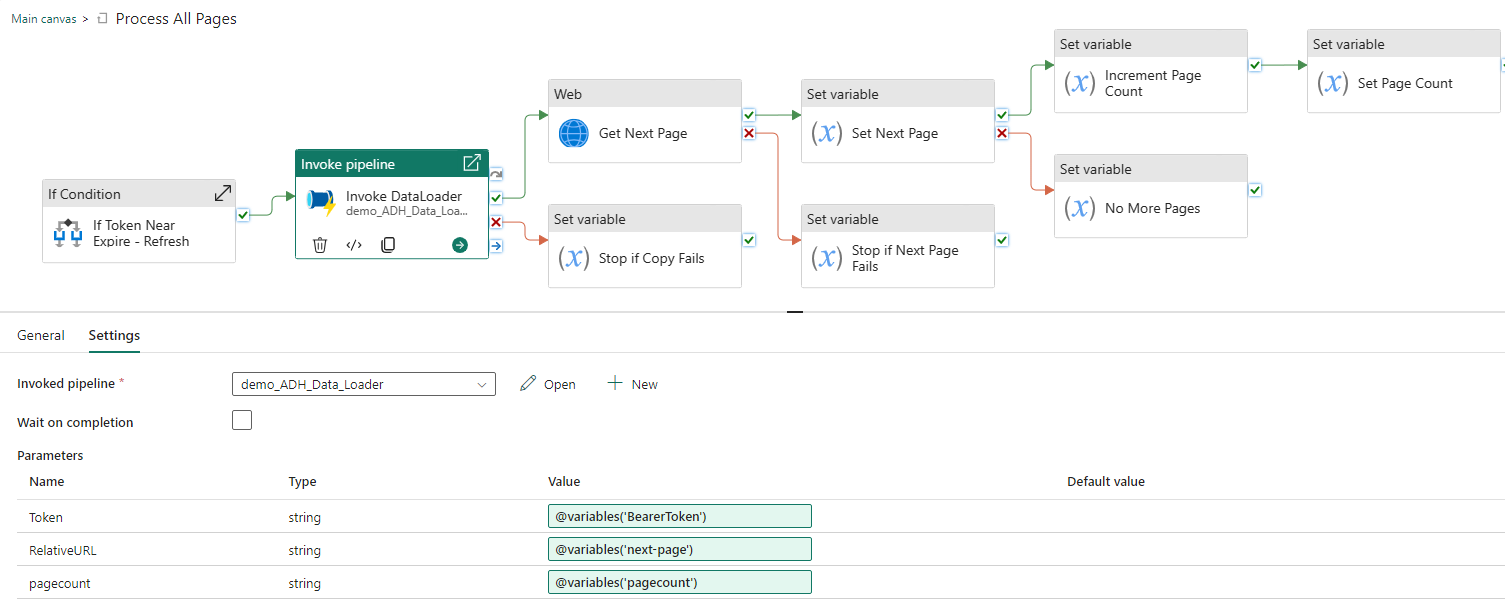
Task: Select the Stop if Next Page Fails label
Action: [905, 258]
